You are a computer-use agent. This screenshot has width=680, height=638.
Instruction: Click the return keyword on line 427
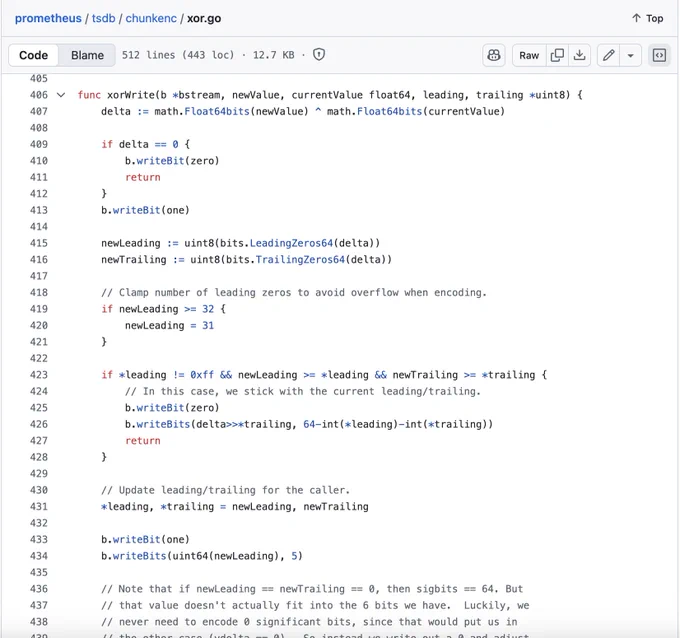coord(143,441)
